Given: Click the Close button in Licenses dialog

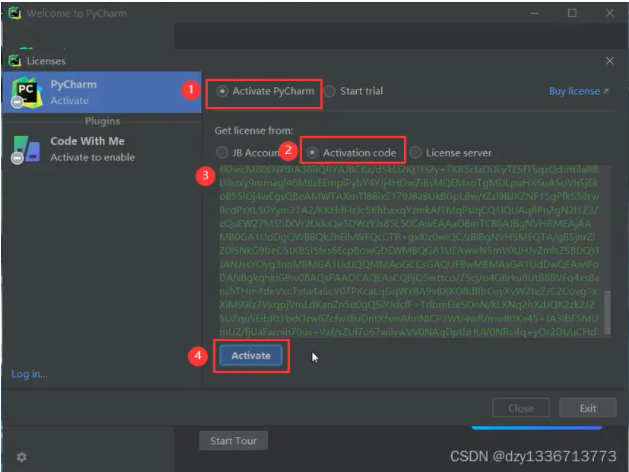Looking at the screenshot, I should coord(521,408).
